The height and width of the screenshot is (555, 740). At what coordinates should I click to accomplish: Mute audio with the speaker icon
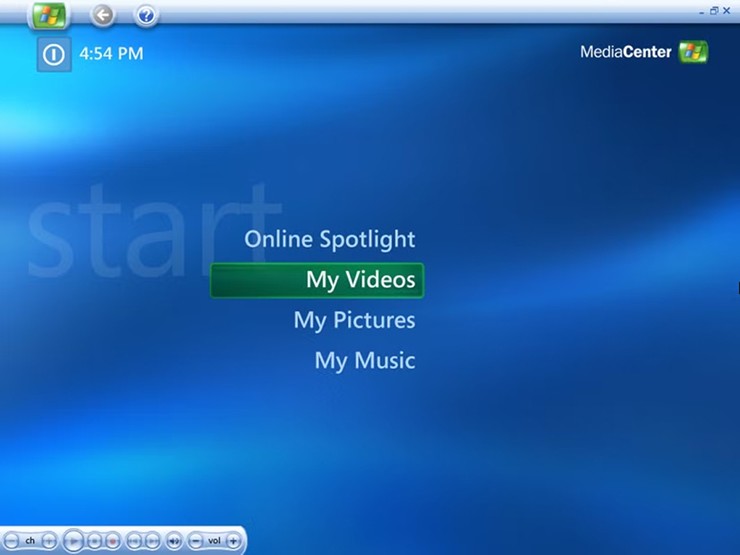pyautogui.click(x=174, y=541)
